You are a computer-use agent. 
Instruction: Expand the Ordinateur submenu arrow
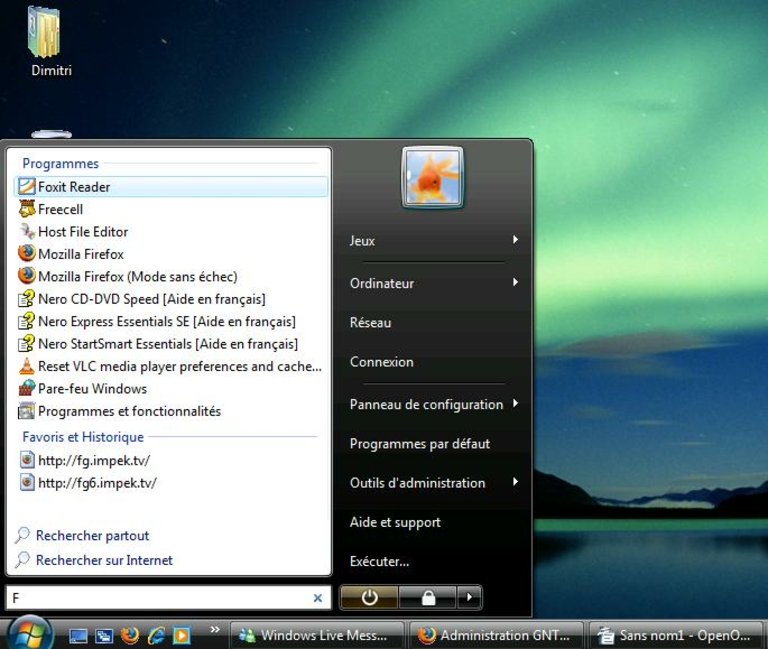pos(515,282)
